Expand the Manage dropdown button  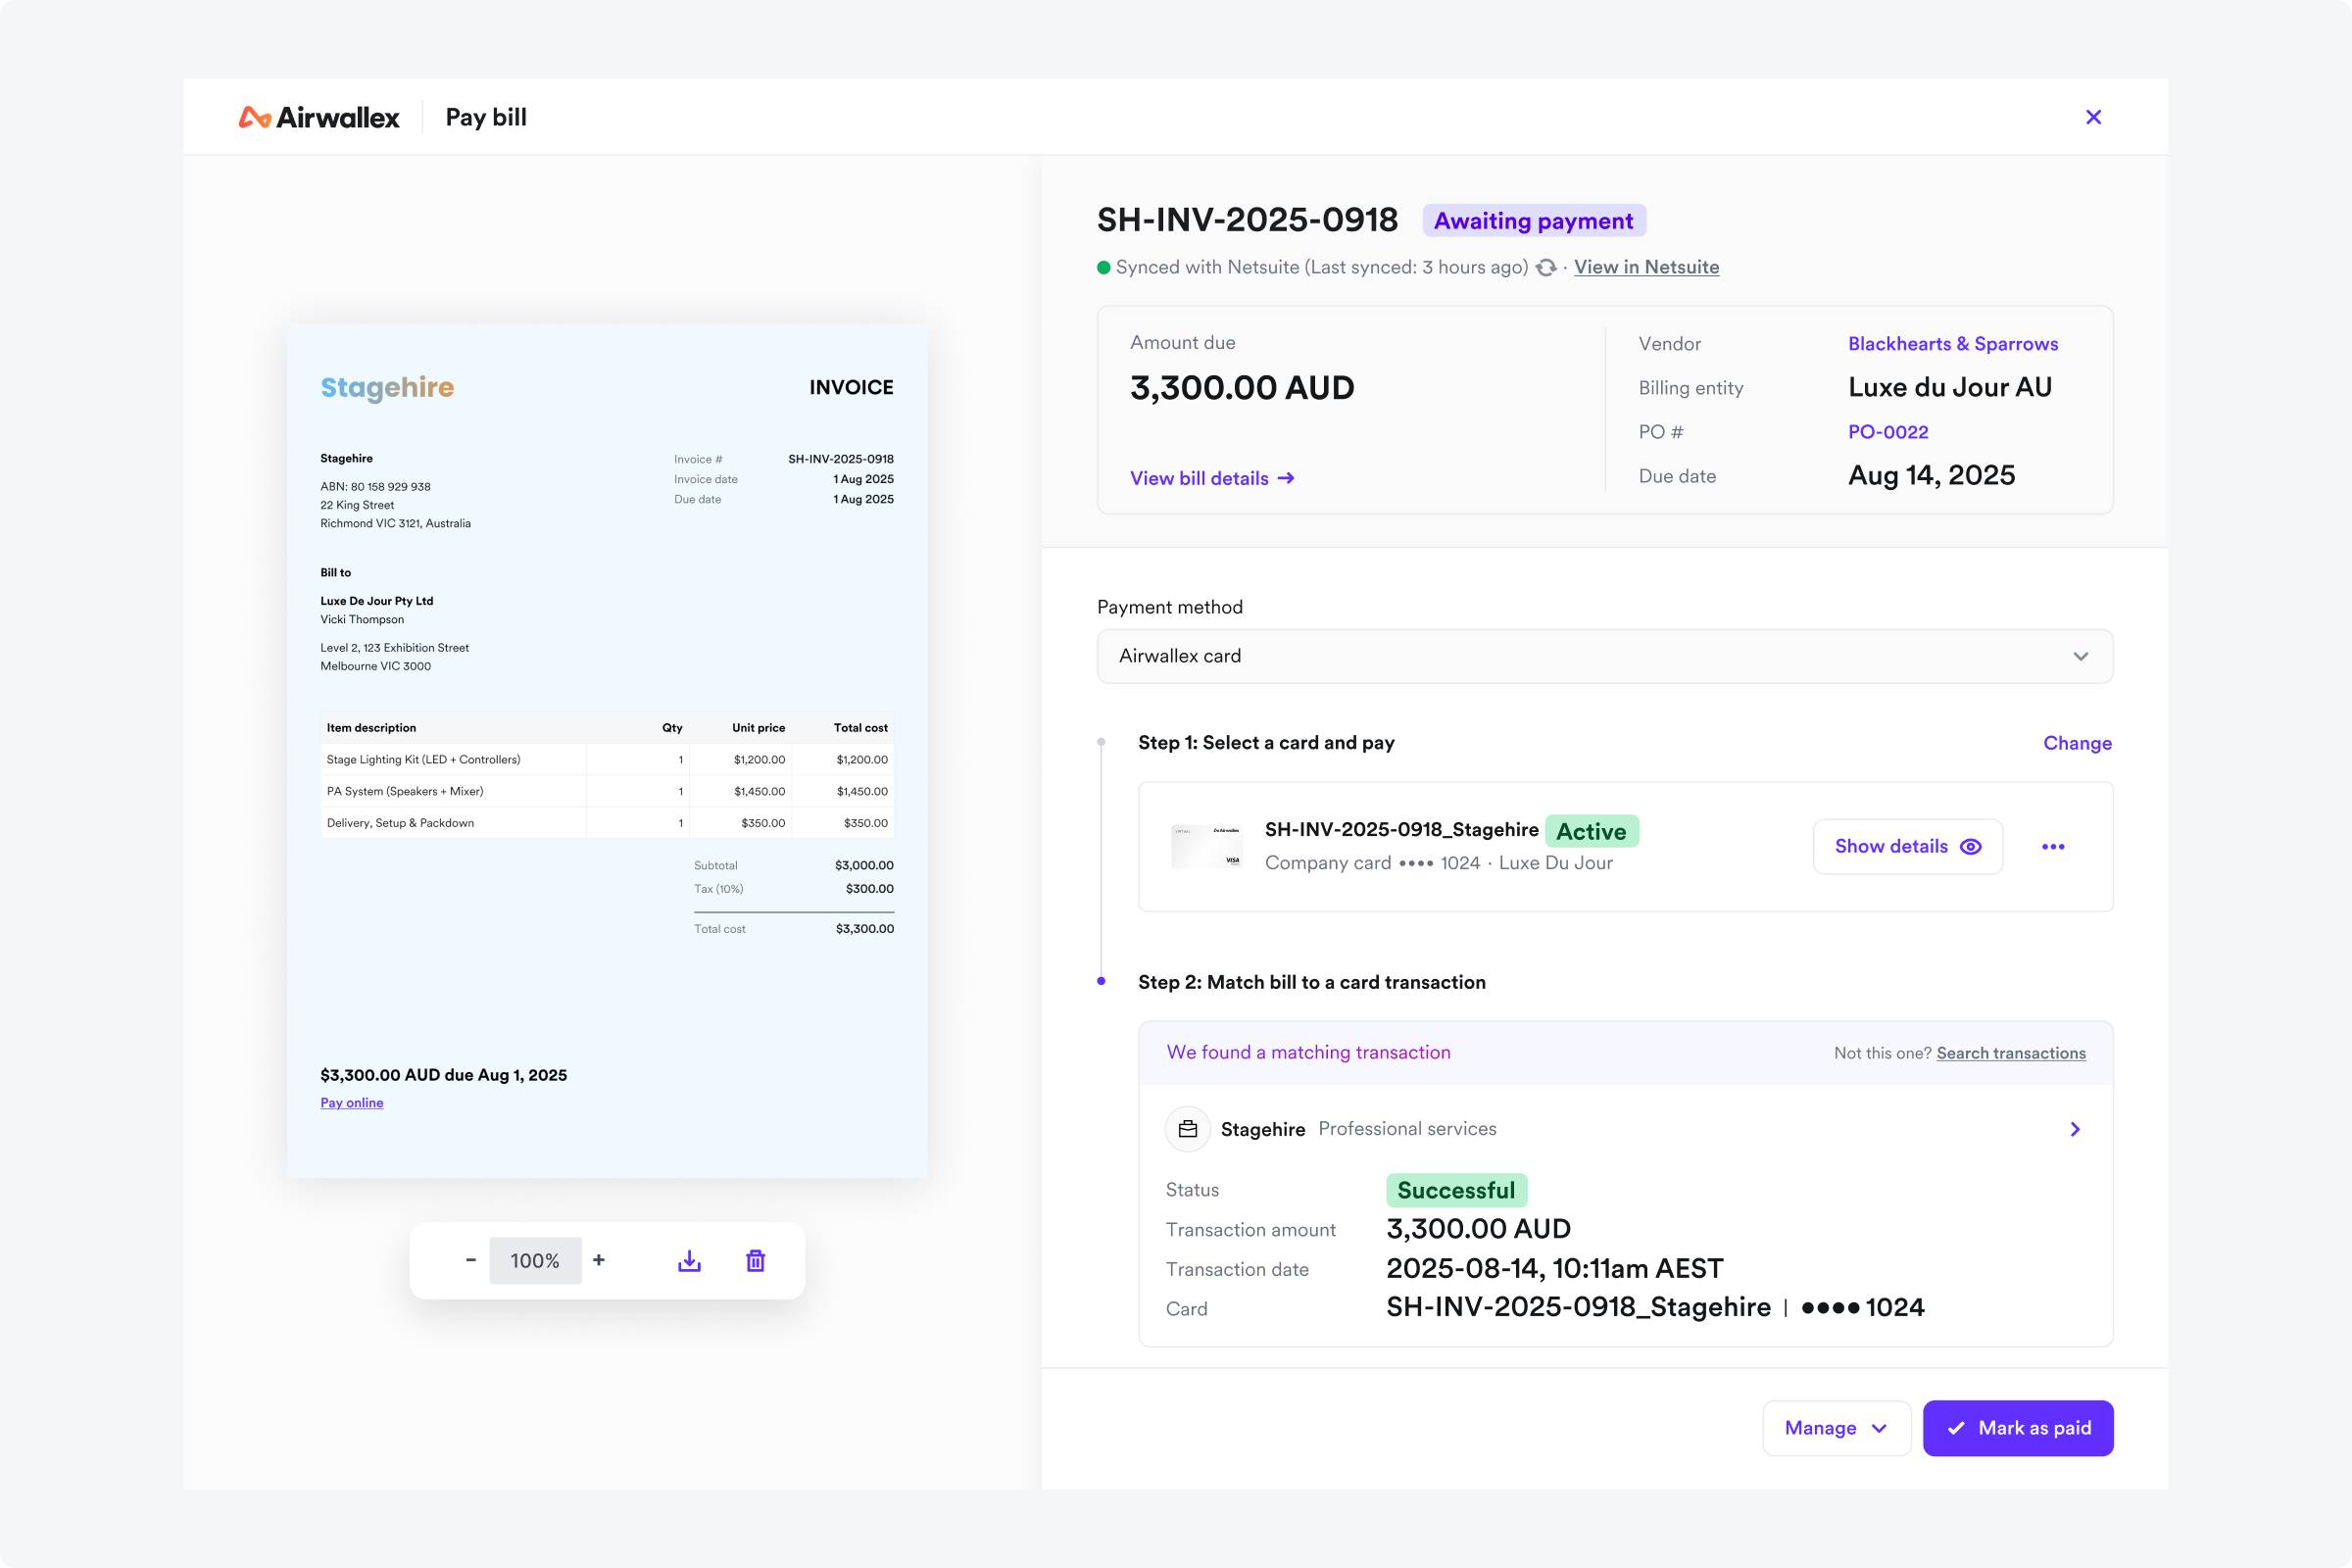coord(1836,1428)
